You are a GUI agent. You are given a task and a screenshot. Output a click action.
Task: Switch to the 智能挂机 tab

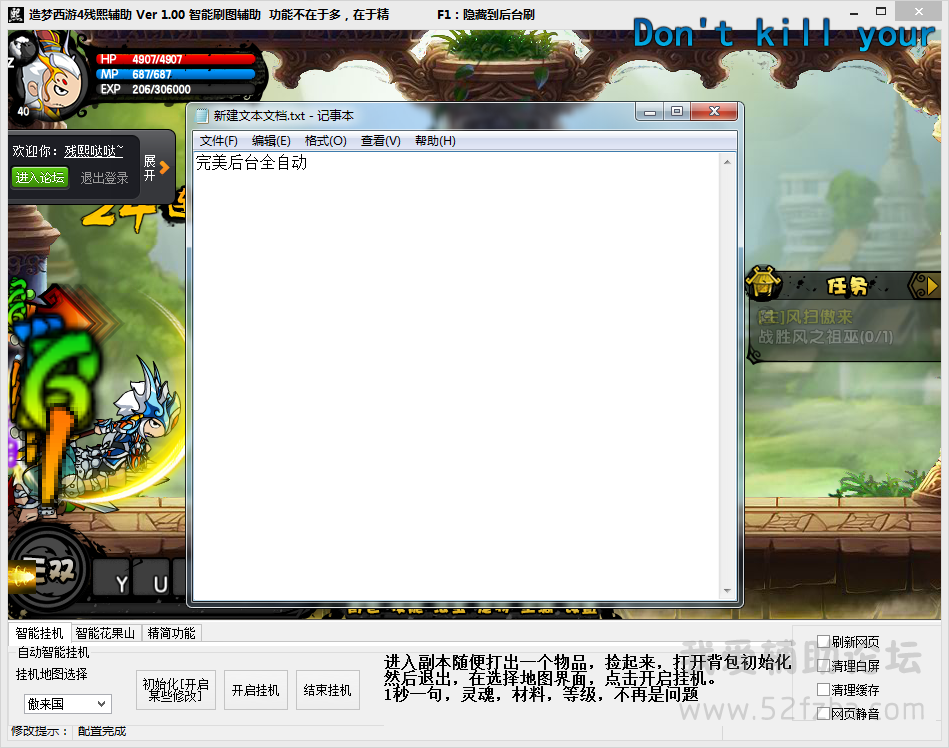click(x=39, y=633)
